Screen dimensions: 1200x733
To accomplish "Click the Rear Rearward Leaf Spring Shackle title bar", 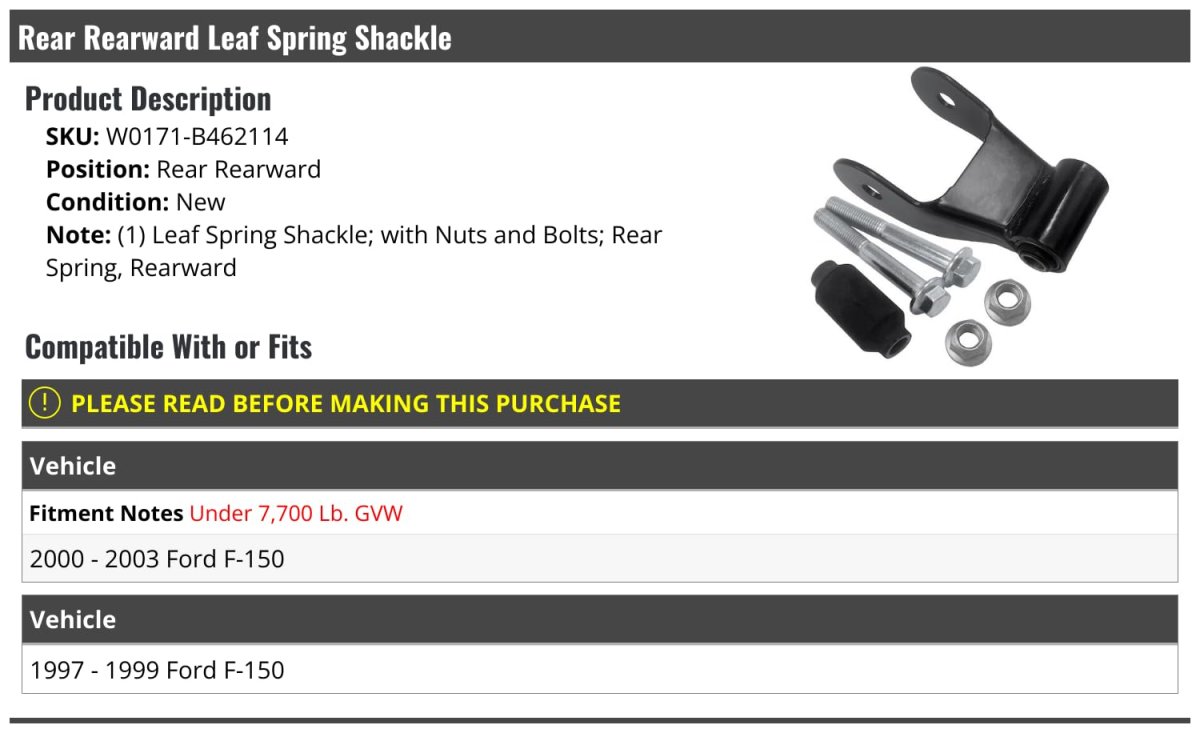I will pyautogui.click(x=235, y=38).
